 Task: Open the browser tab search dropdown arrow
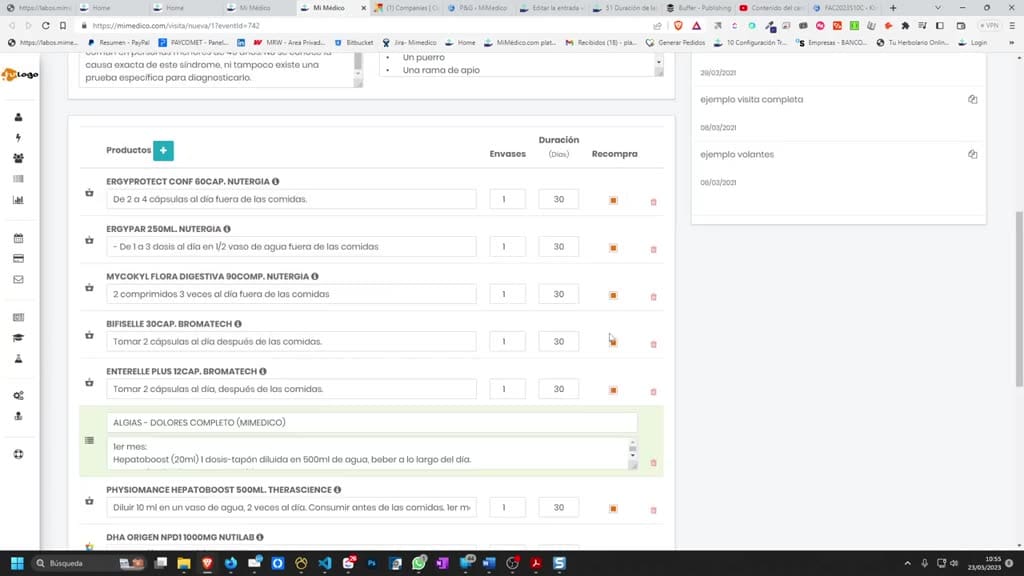pos(938,8)
